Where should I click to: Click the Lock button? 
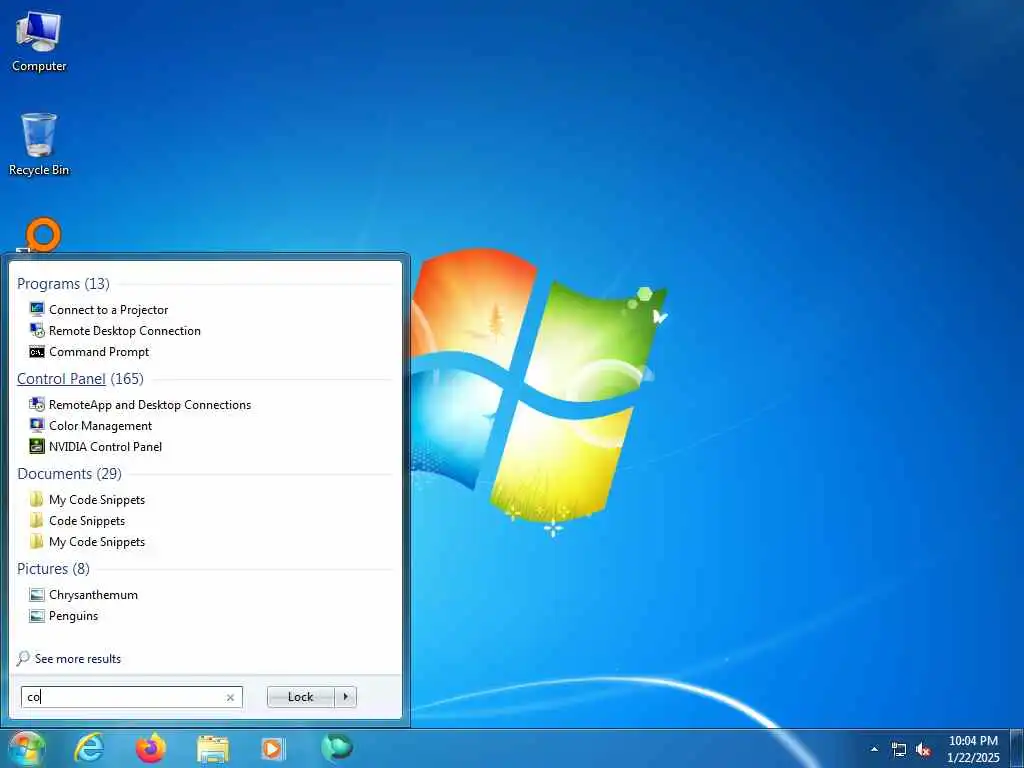click(301, 697)
